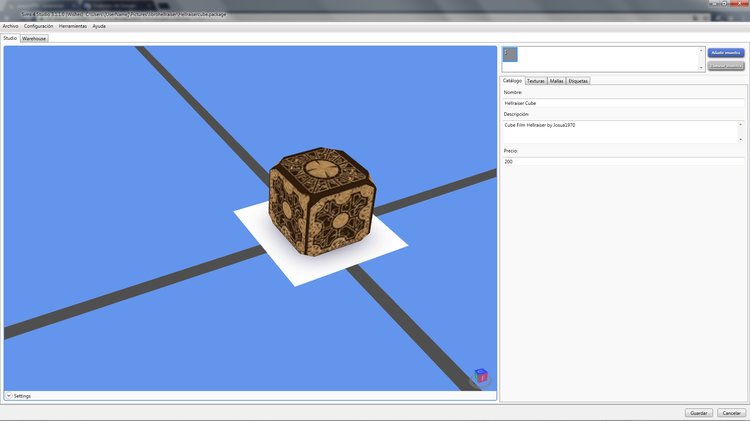Click the swatch list scroll down arrow
Image resolution: width=750 pixels, height=421 pixels.
(701, 68)
